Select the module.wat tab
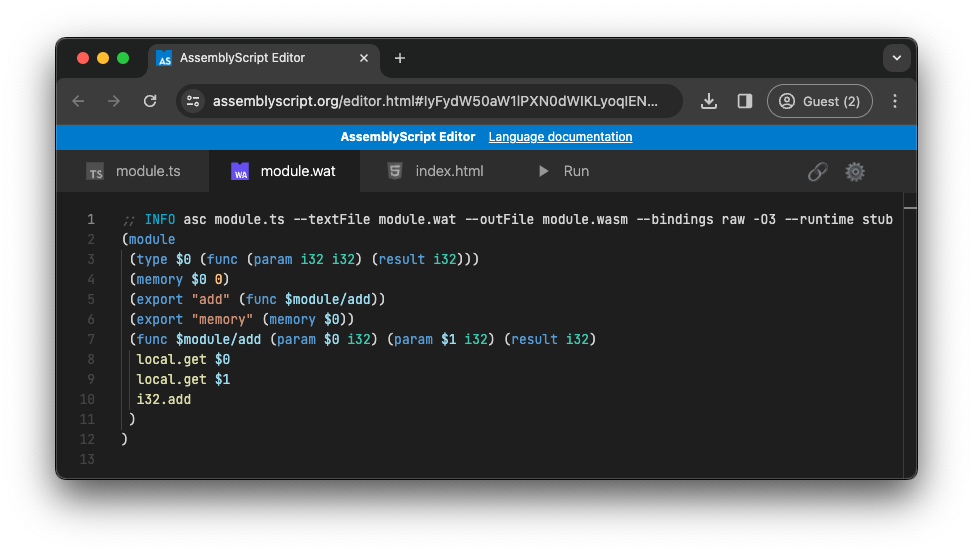Viewport: 973px width, 553px height. [283, 171]
